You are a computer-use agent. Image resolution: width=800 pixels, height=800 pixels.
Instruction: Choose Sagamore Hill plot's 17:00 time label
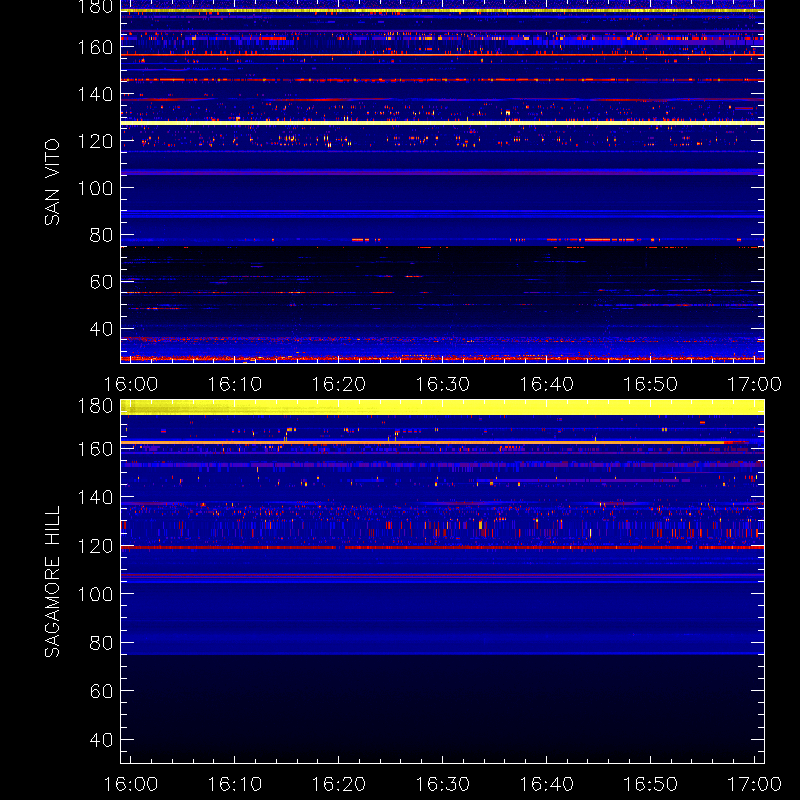(754, 784)
